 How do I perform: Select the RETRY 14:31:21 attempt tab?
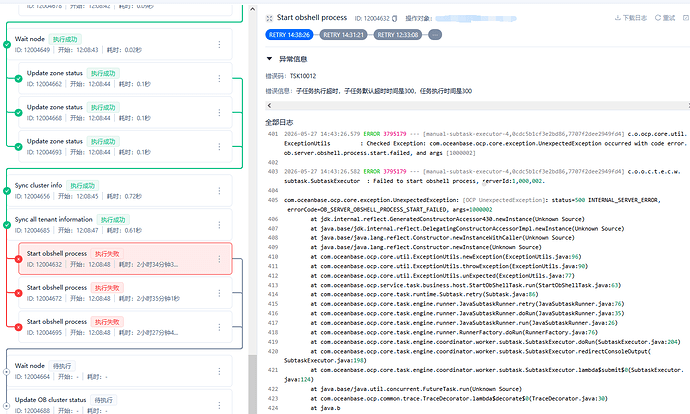pos(343,35)
